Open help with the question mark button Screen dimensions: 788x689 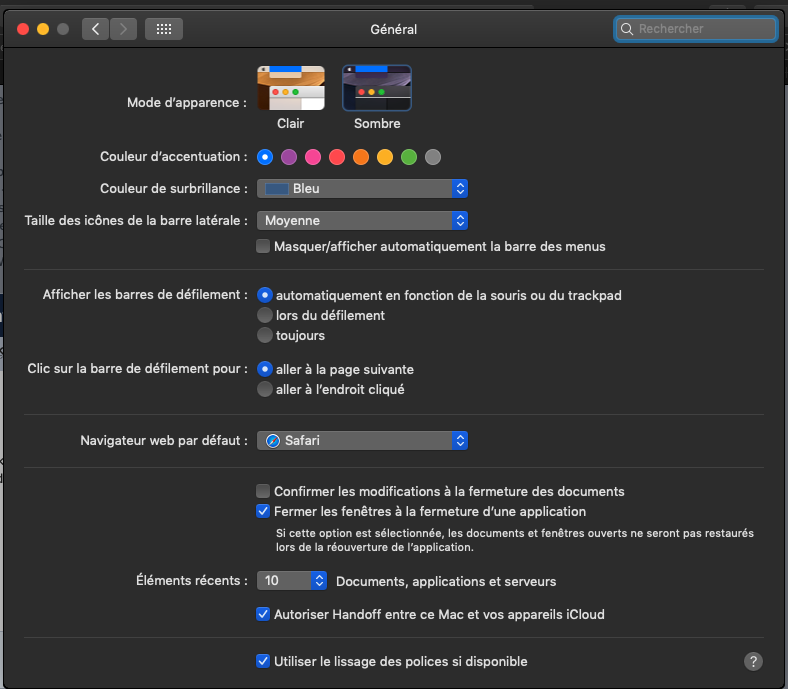pos(753,661)
